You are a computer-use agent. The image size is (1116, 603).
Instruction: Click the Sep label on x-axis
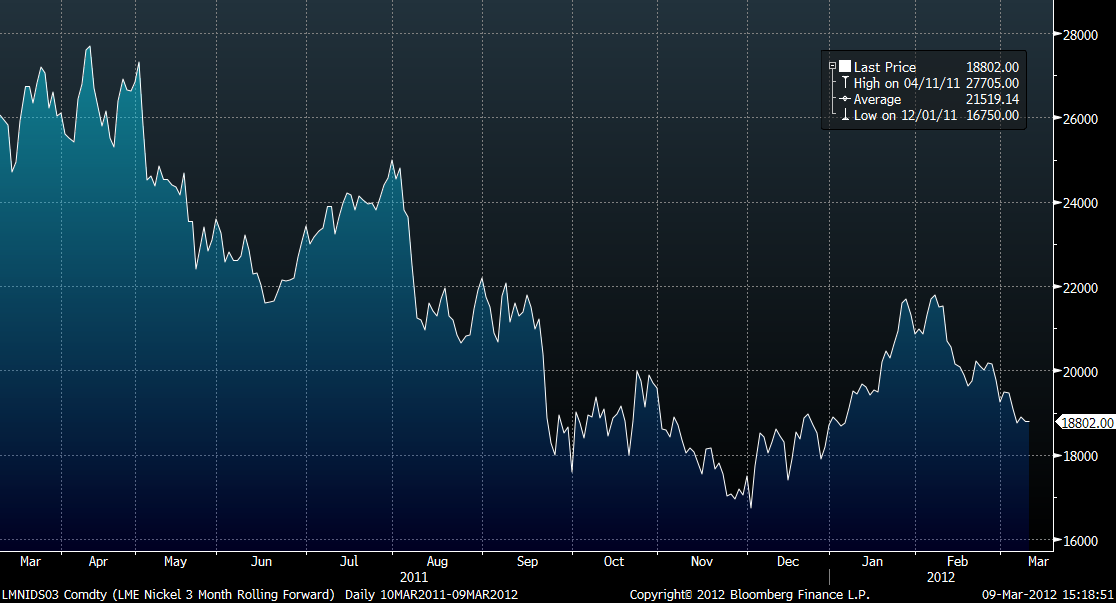point(527,561)
